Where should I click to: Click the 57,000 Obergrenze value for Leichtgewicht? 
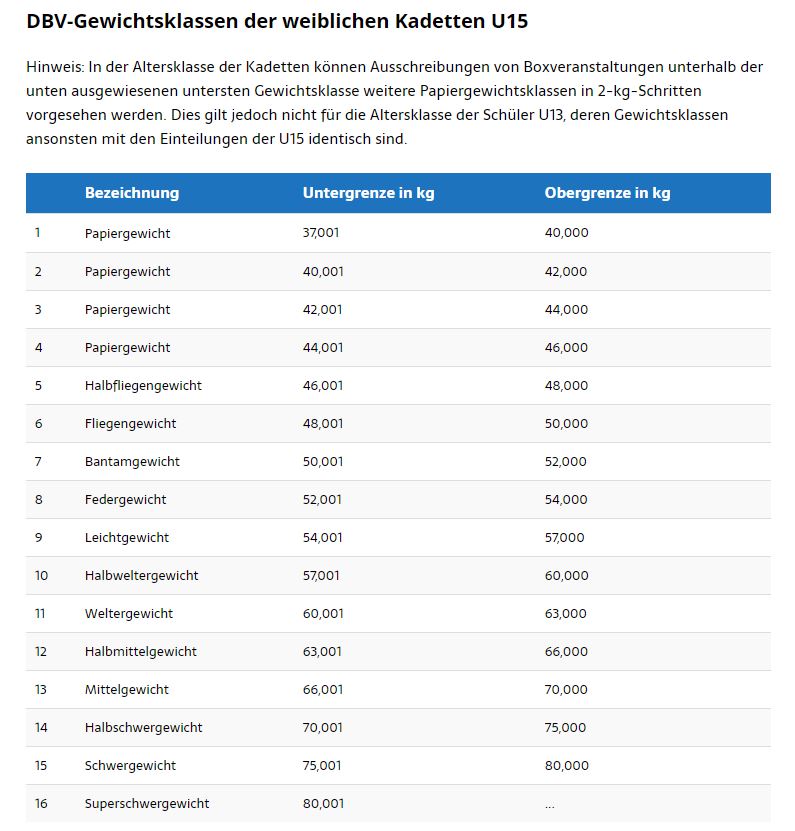click(564, 537)
